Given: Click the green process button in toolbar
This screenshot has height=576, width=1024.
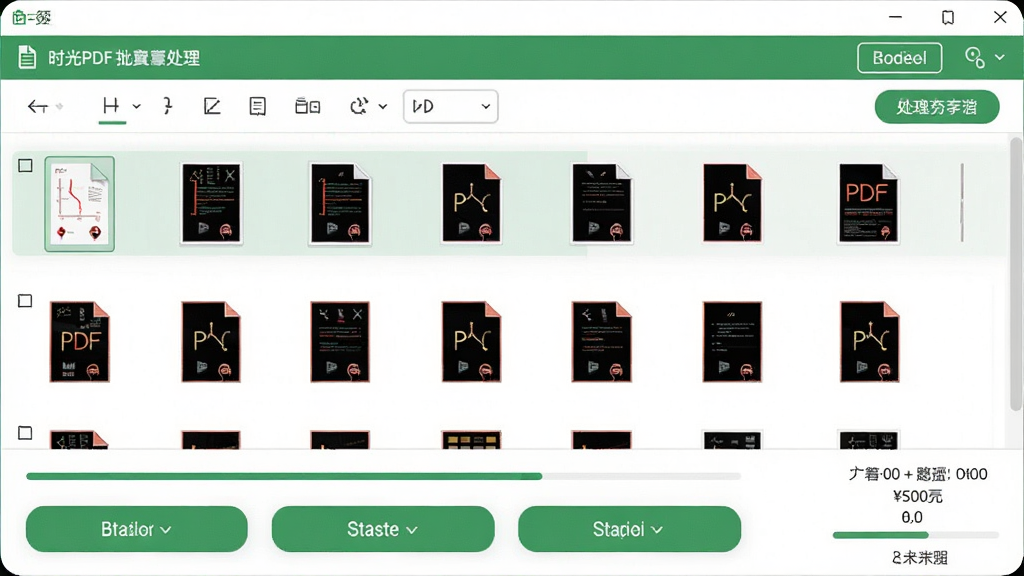Looking at the screenshot, I should tap(937, 107).
